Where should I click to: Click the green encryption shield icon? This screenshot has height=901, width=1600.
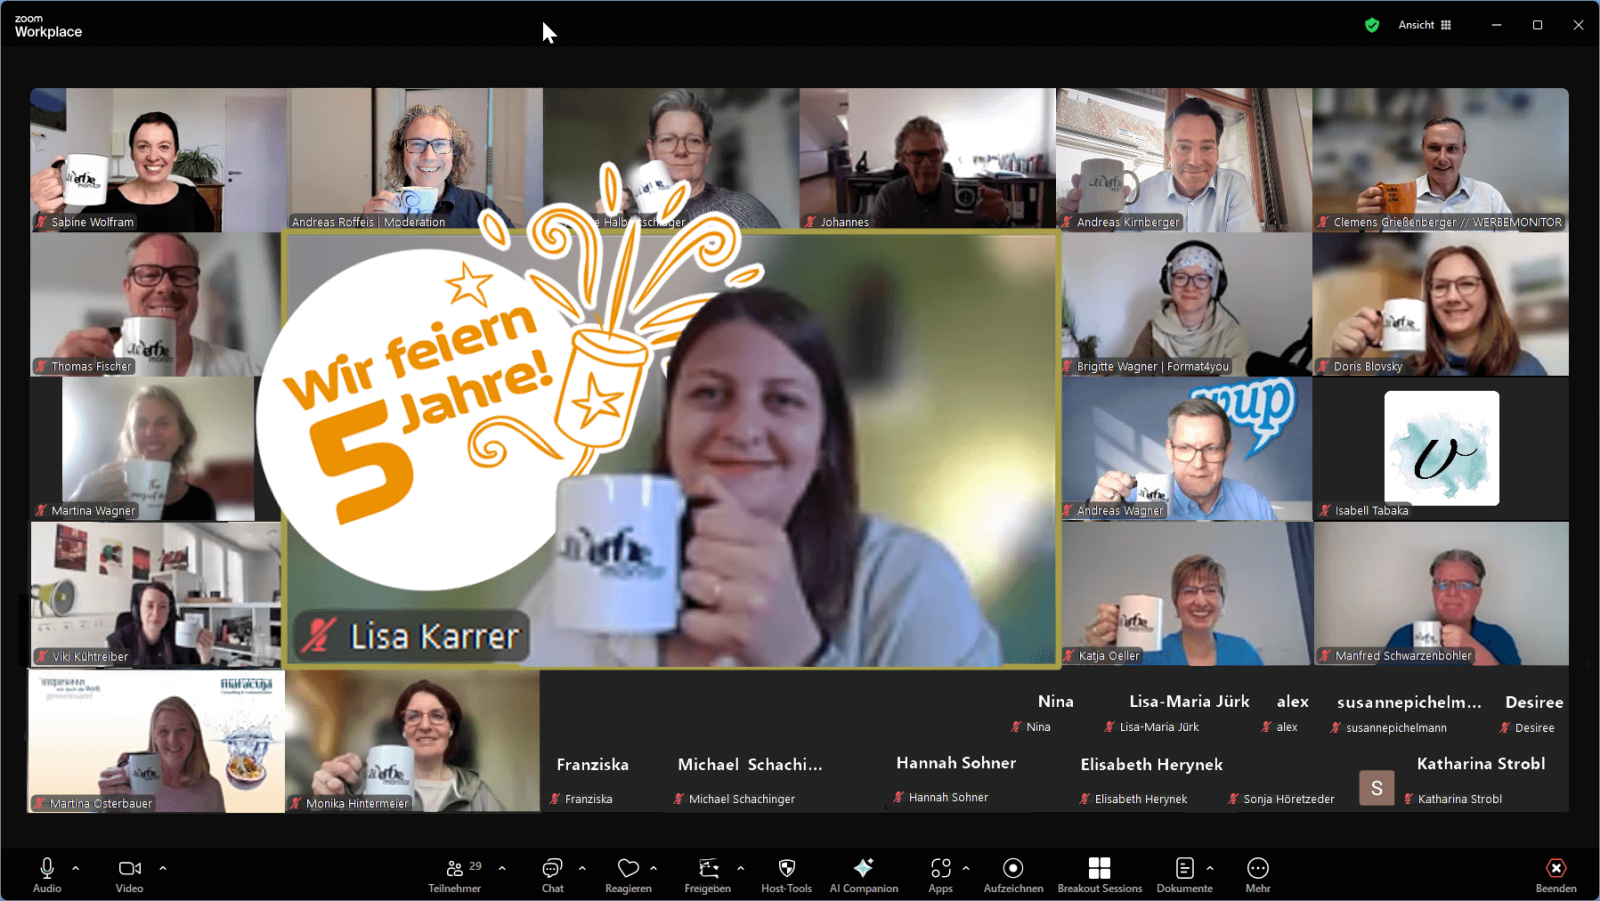tap(1372, 25)
